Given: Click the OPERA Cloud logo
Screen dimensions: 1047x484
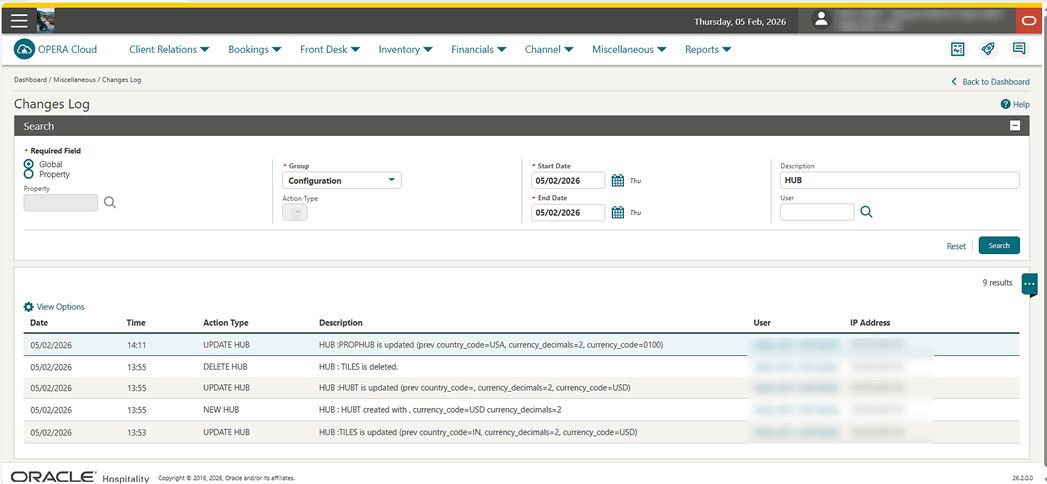Looking at the screenshot, I should [55, 49].
